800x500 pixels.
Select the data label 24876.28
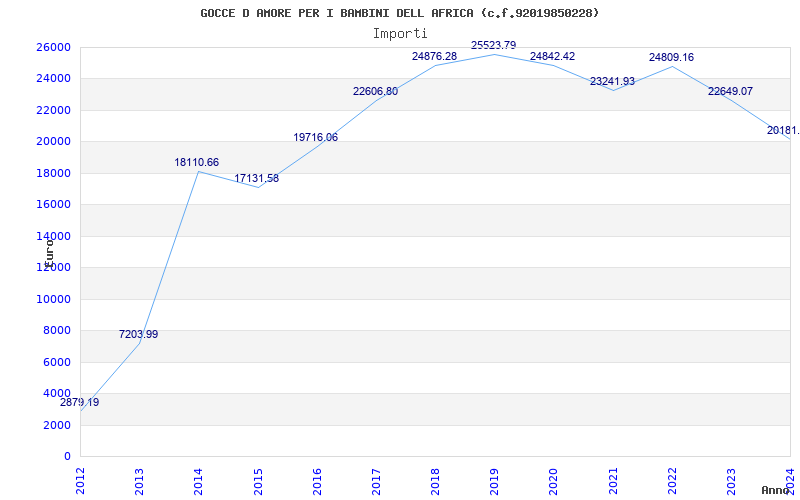click(x=435, y=56)
